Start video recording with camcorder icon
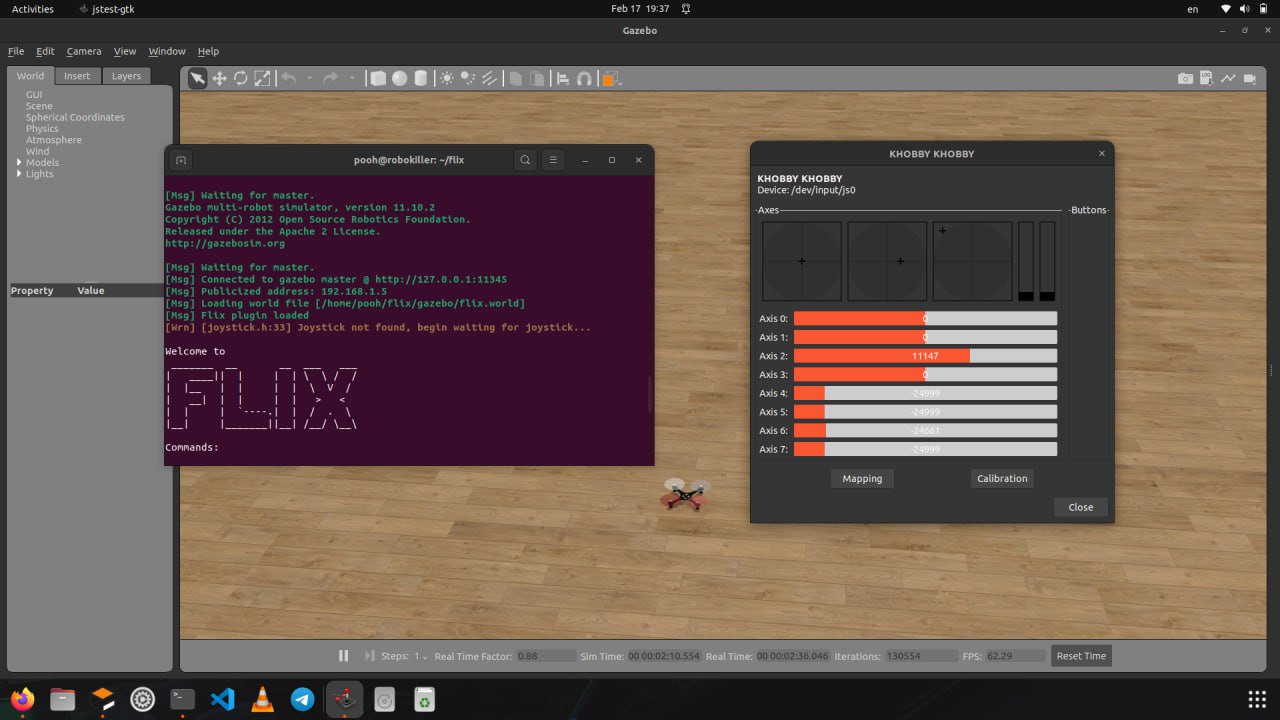Image resolution: width=1280 pixels, height=720 pixels. click(1250, 78)
